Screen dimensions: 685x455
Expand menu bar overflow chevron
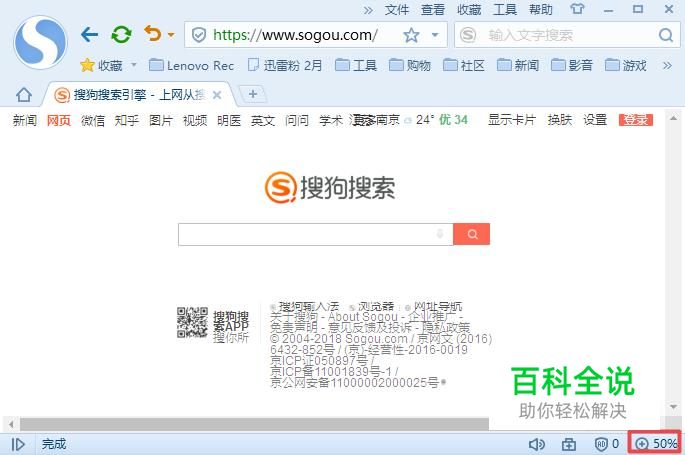coord(368,10)
